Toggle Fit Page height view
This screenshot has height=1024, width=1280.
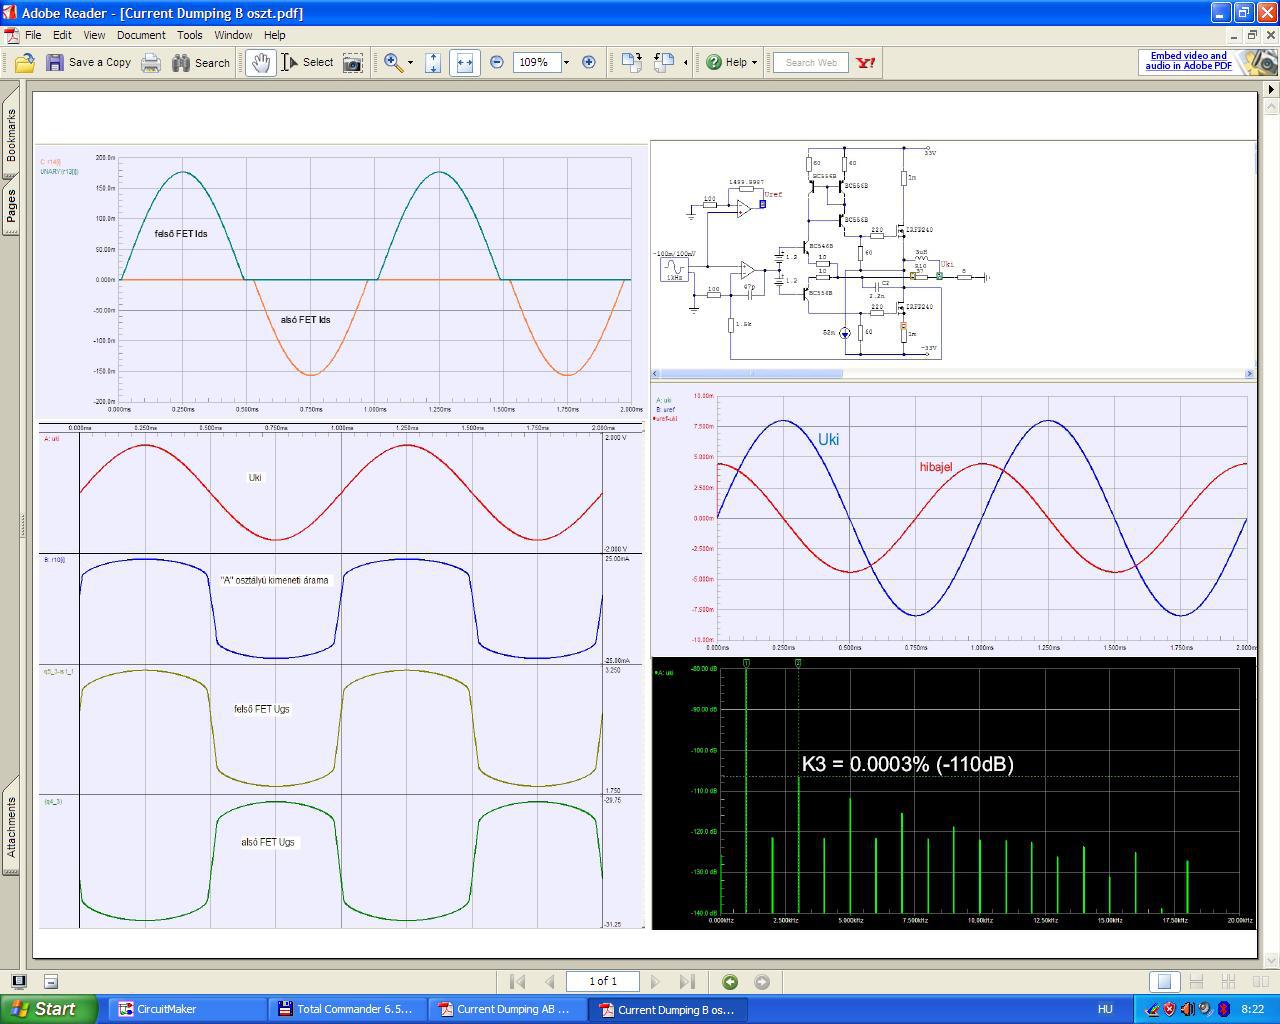433,63
